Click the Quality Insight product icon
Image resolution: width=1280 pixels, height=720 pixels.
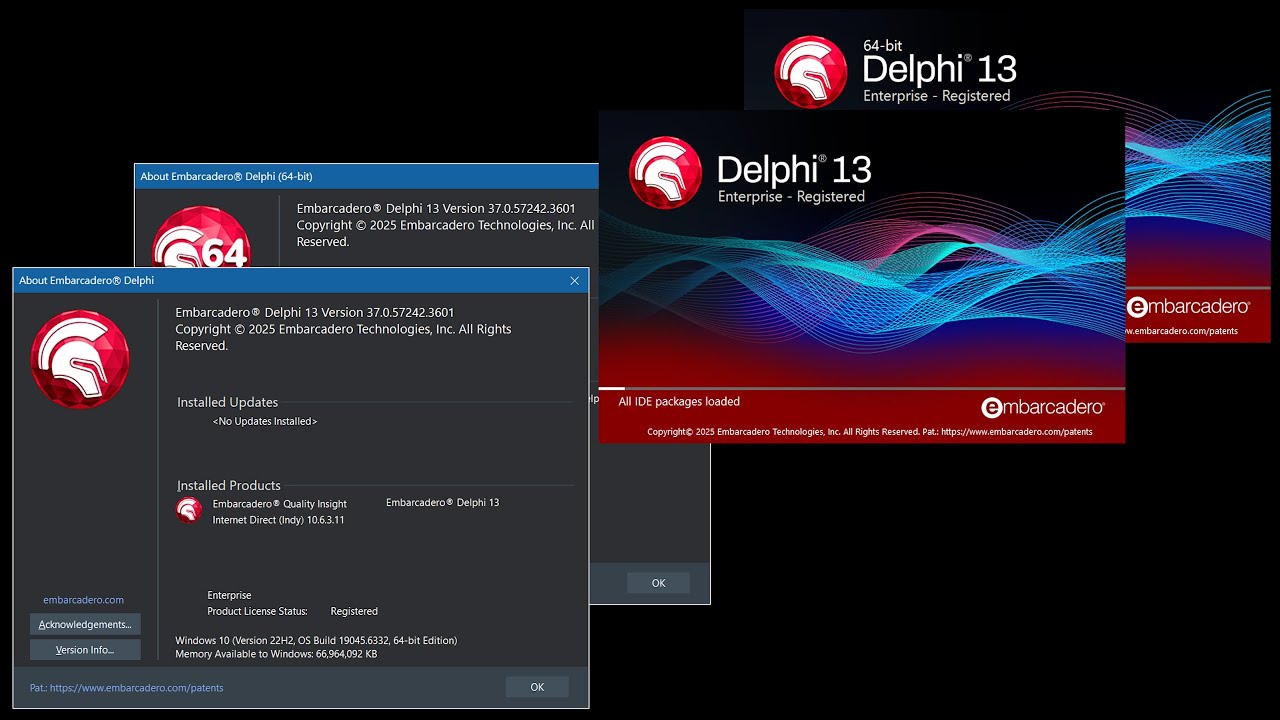189,510
